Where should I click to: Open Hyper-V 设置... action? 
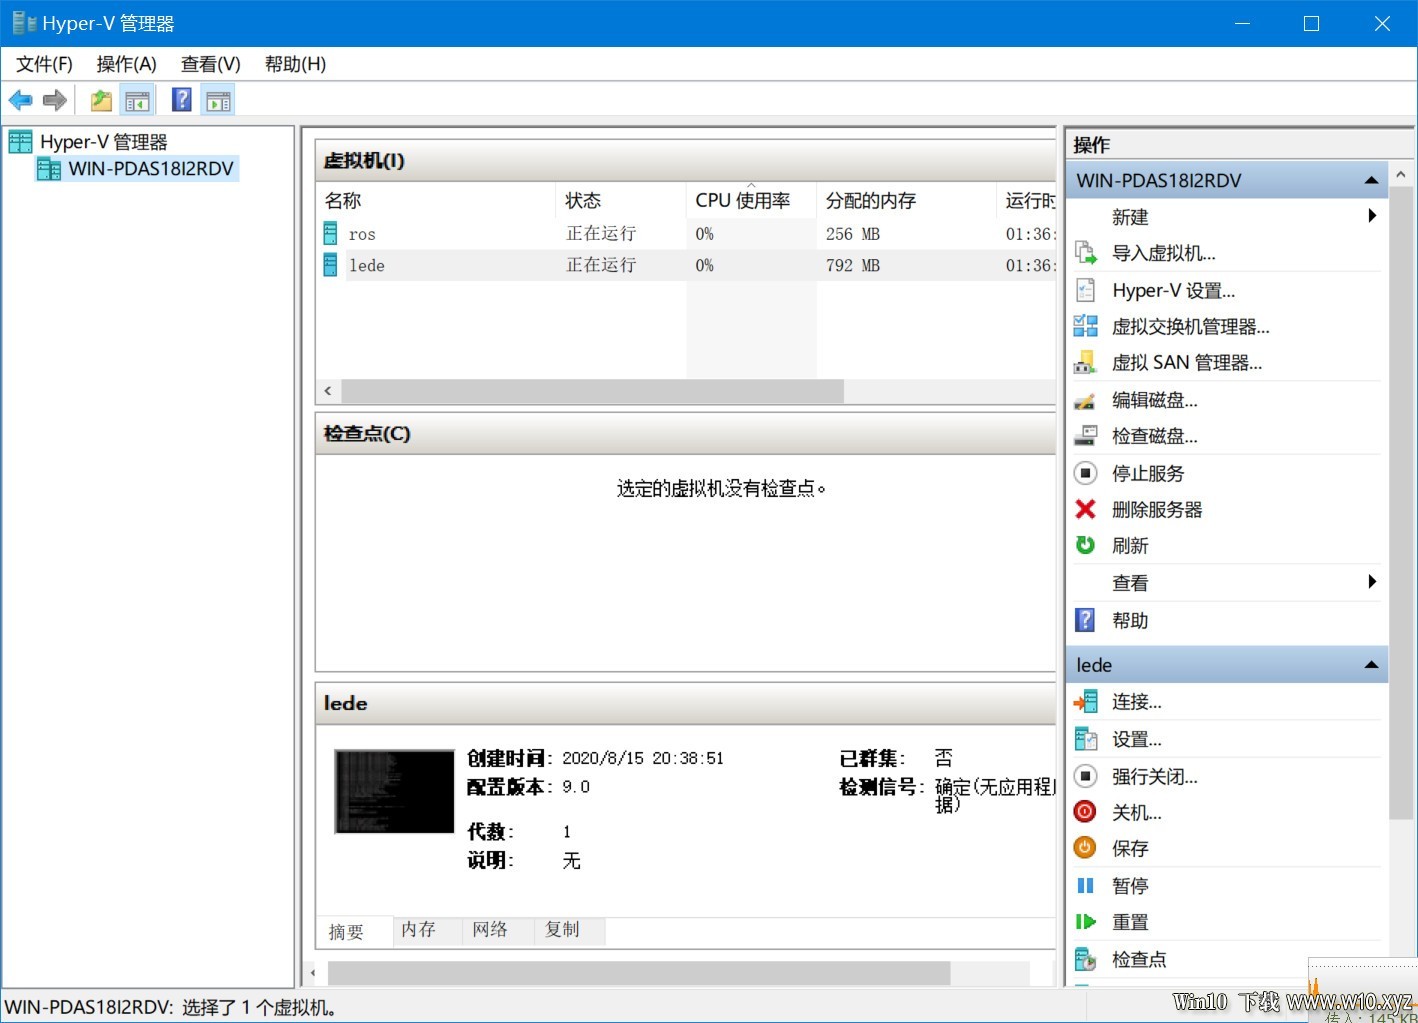[x=1174, y=290]
